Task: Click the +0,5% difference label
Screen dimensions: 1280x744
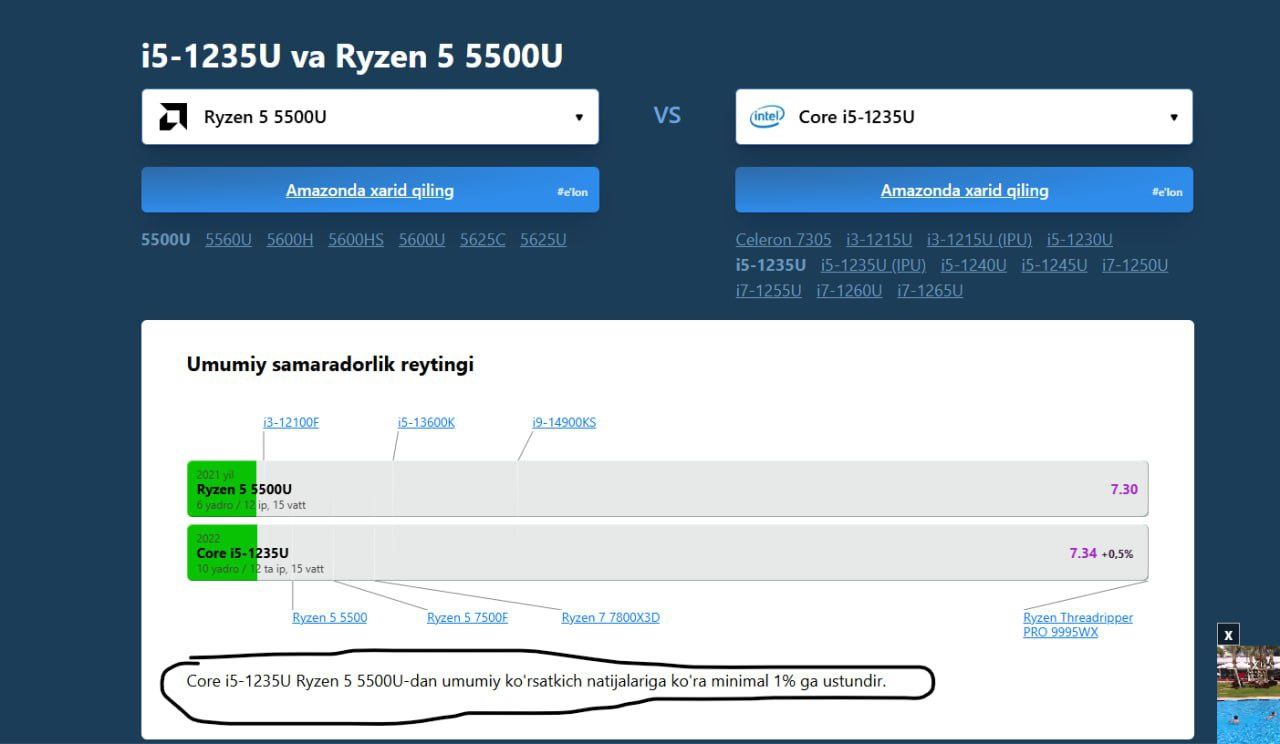Action: [1118, 554]
